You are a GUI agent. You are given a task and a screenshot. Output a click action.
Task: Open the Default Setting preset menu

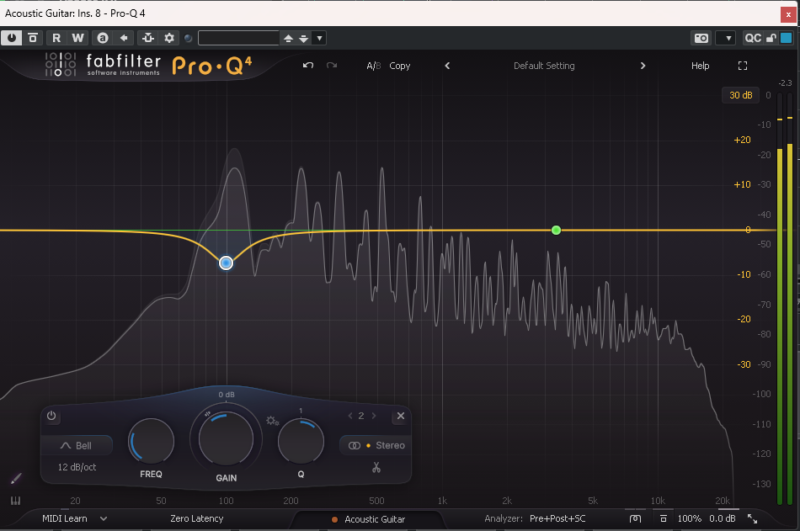pos(544,66)
